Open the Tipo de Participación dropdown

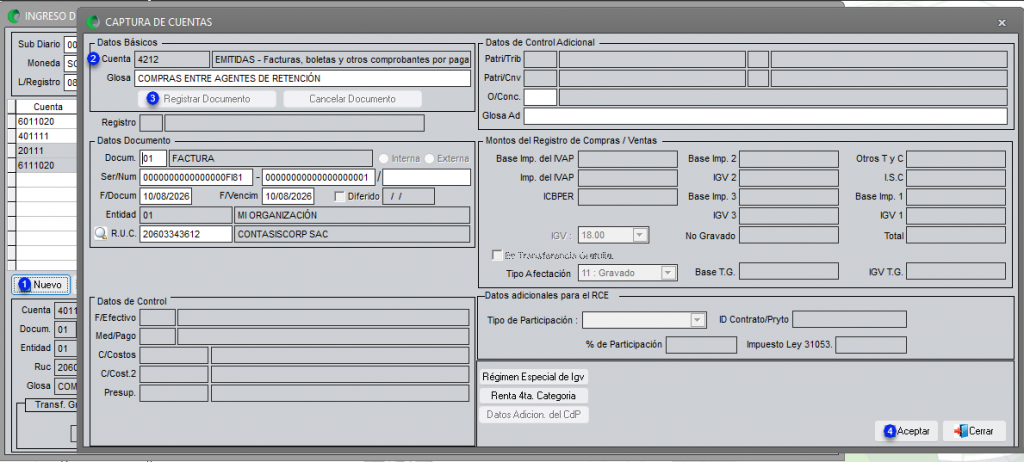[698, 320]
